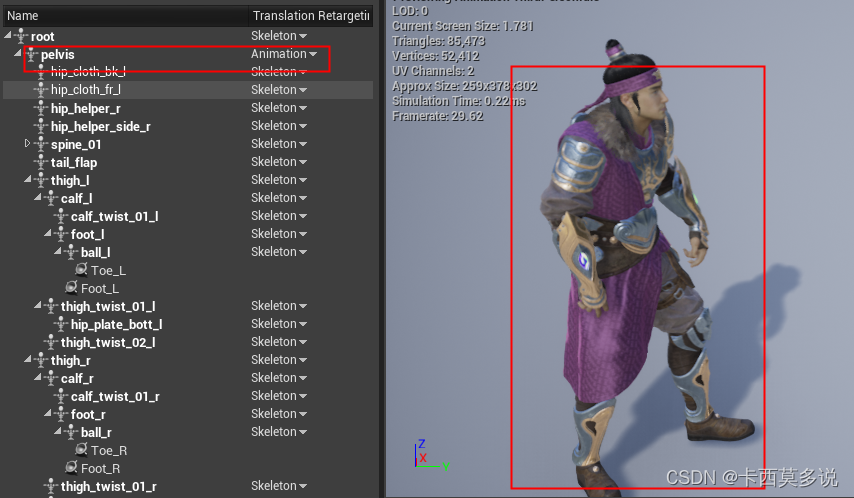Image resolution: width=854 pixels, height=498 pixels.
Task: Collapse the thigh_l bone node
Action: click(x=28, y=179)
